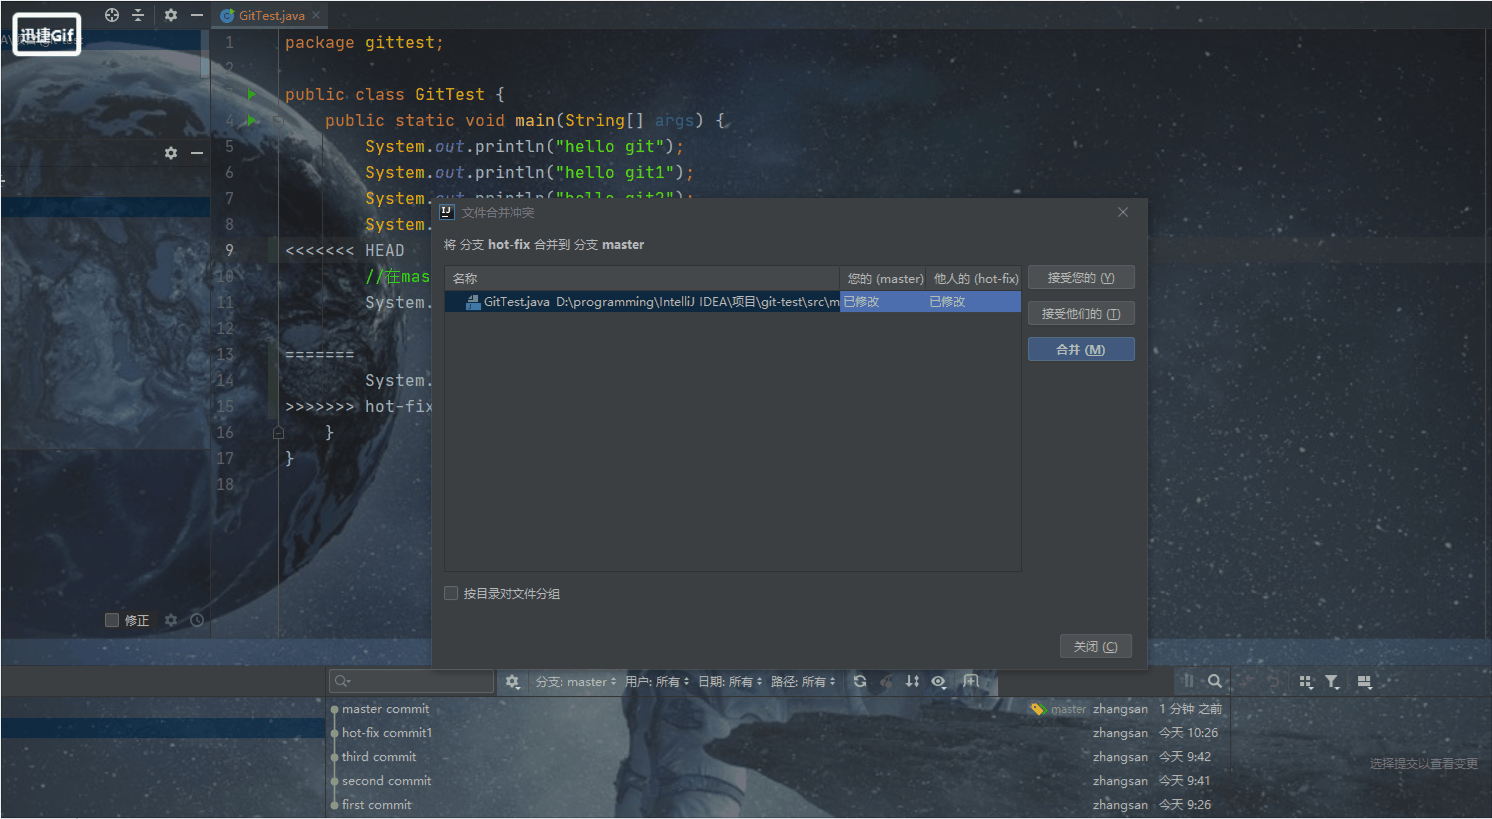The image size is (1492, 819).
Task: Hide the second side panel with its minus icon
Action: point(197,153)
